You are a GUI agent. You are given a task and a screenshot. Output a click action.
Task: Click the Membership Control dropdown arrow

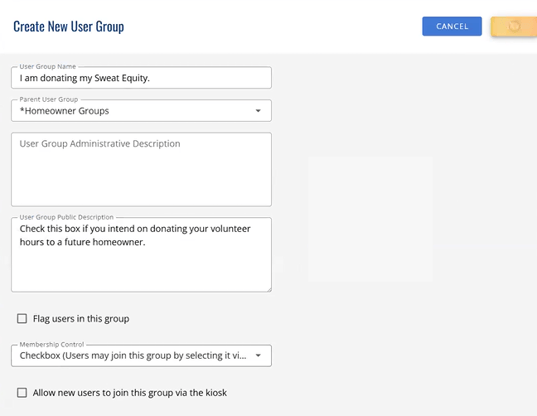[258, 356]
